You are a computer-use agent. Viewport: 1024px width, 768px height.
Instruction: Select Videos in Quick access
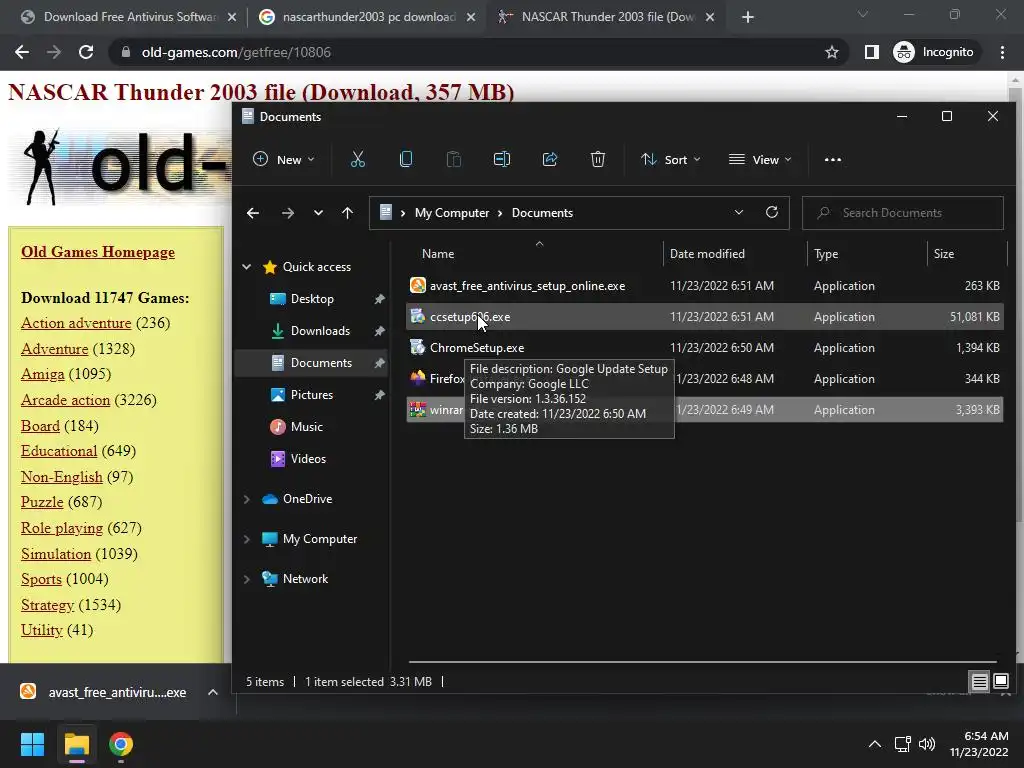click(308, 458)
